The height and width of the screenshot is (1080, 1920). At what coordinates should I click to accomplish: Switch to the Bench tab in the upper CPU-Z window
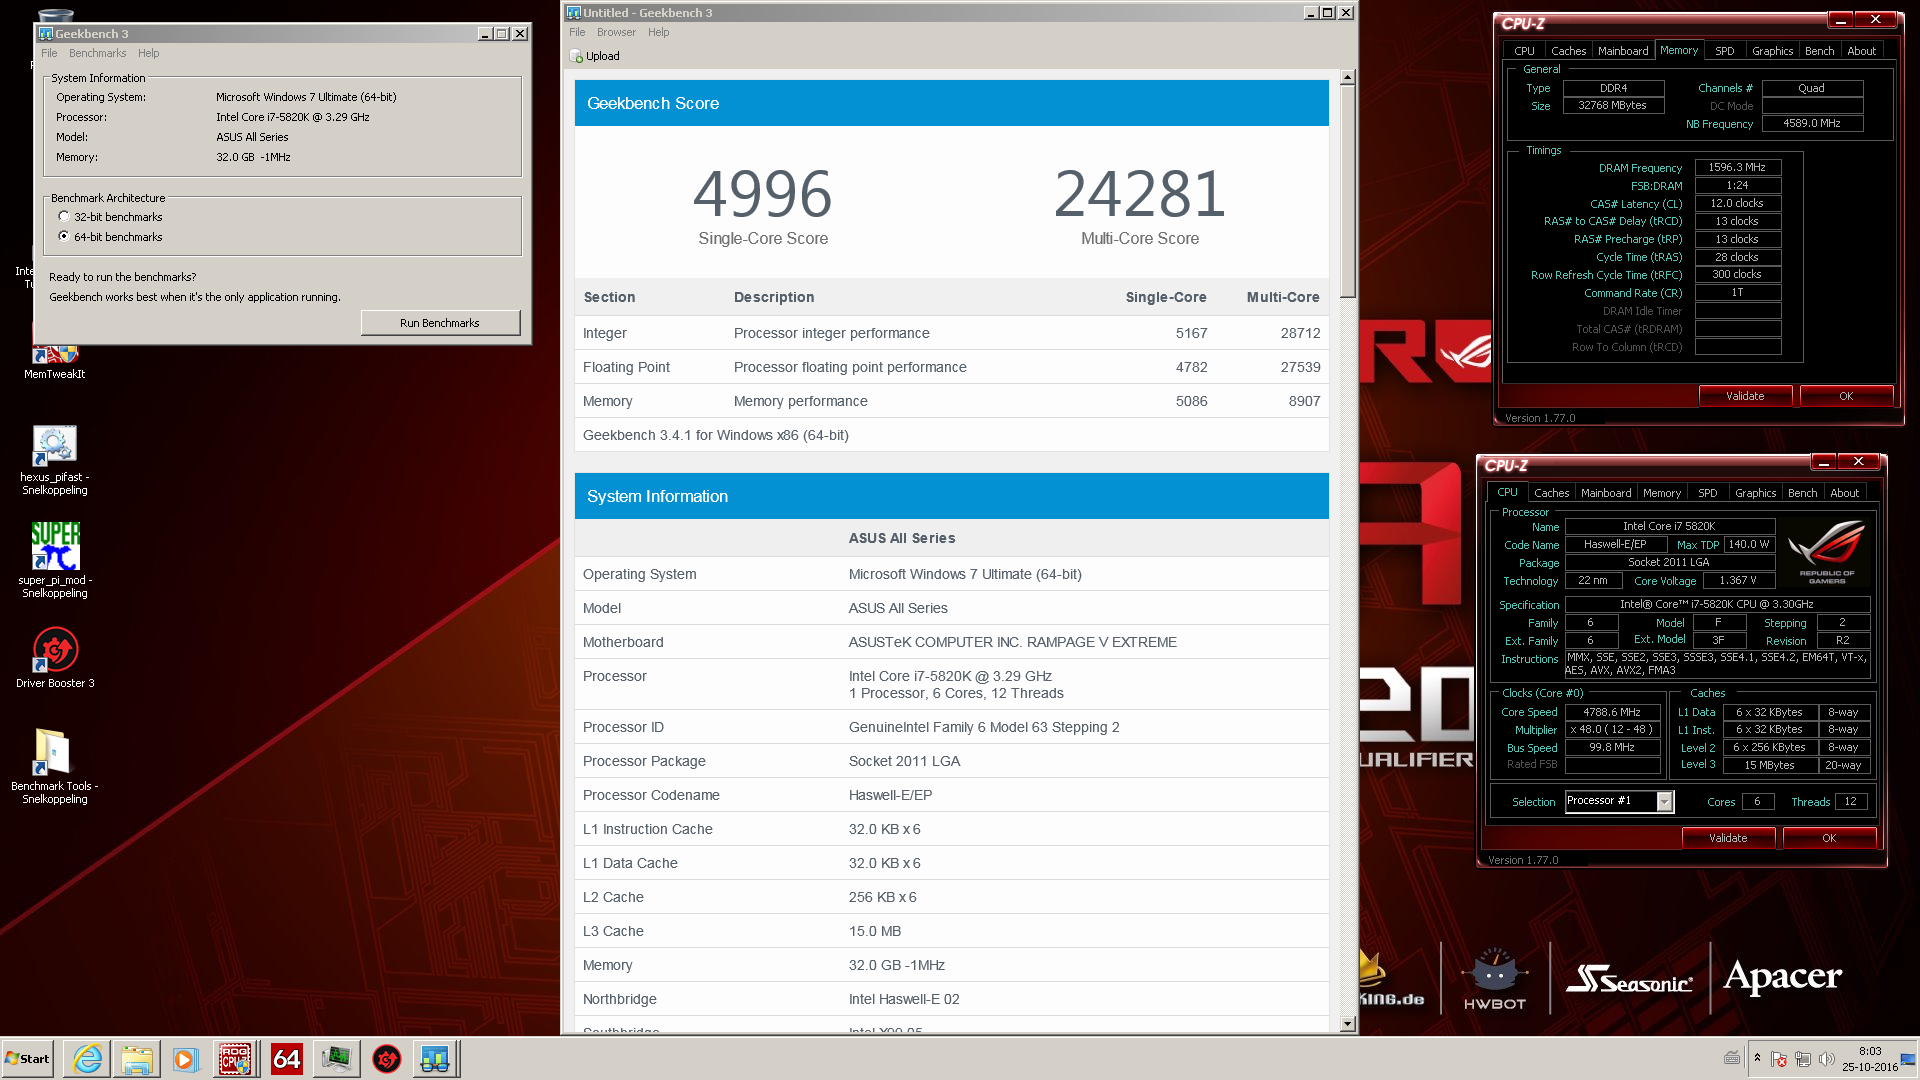(x=1820, y=51)
